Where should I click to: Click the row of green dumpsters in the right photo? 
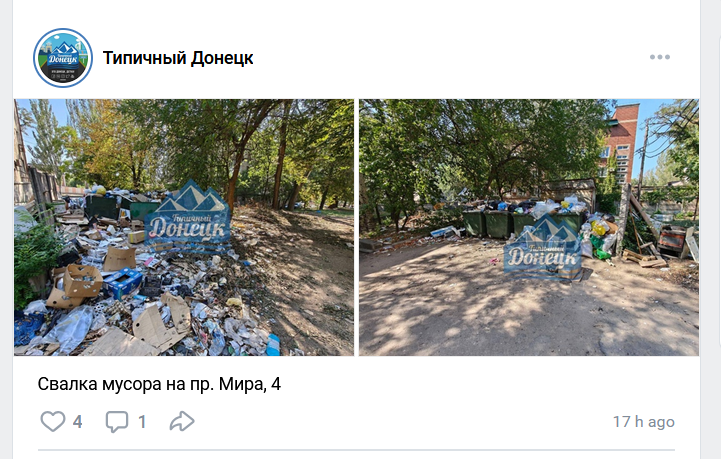coord(522,223)
